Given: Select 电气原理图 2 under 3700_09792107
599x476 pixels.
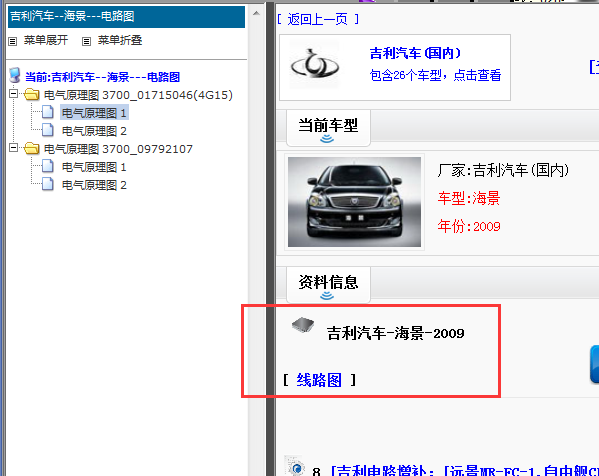Looking at the screenshot, I should [94, 185].
